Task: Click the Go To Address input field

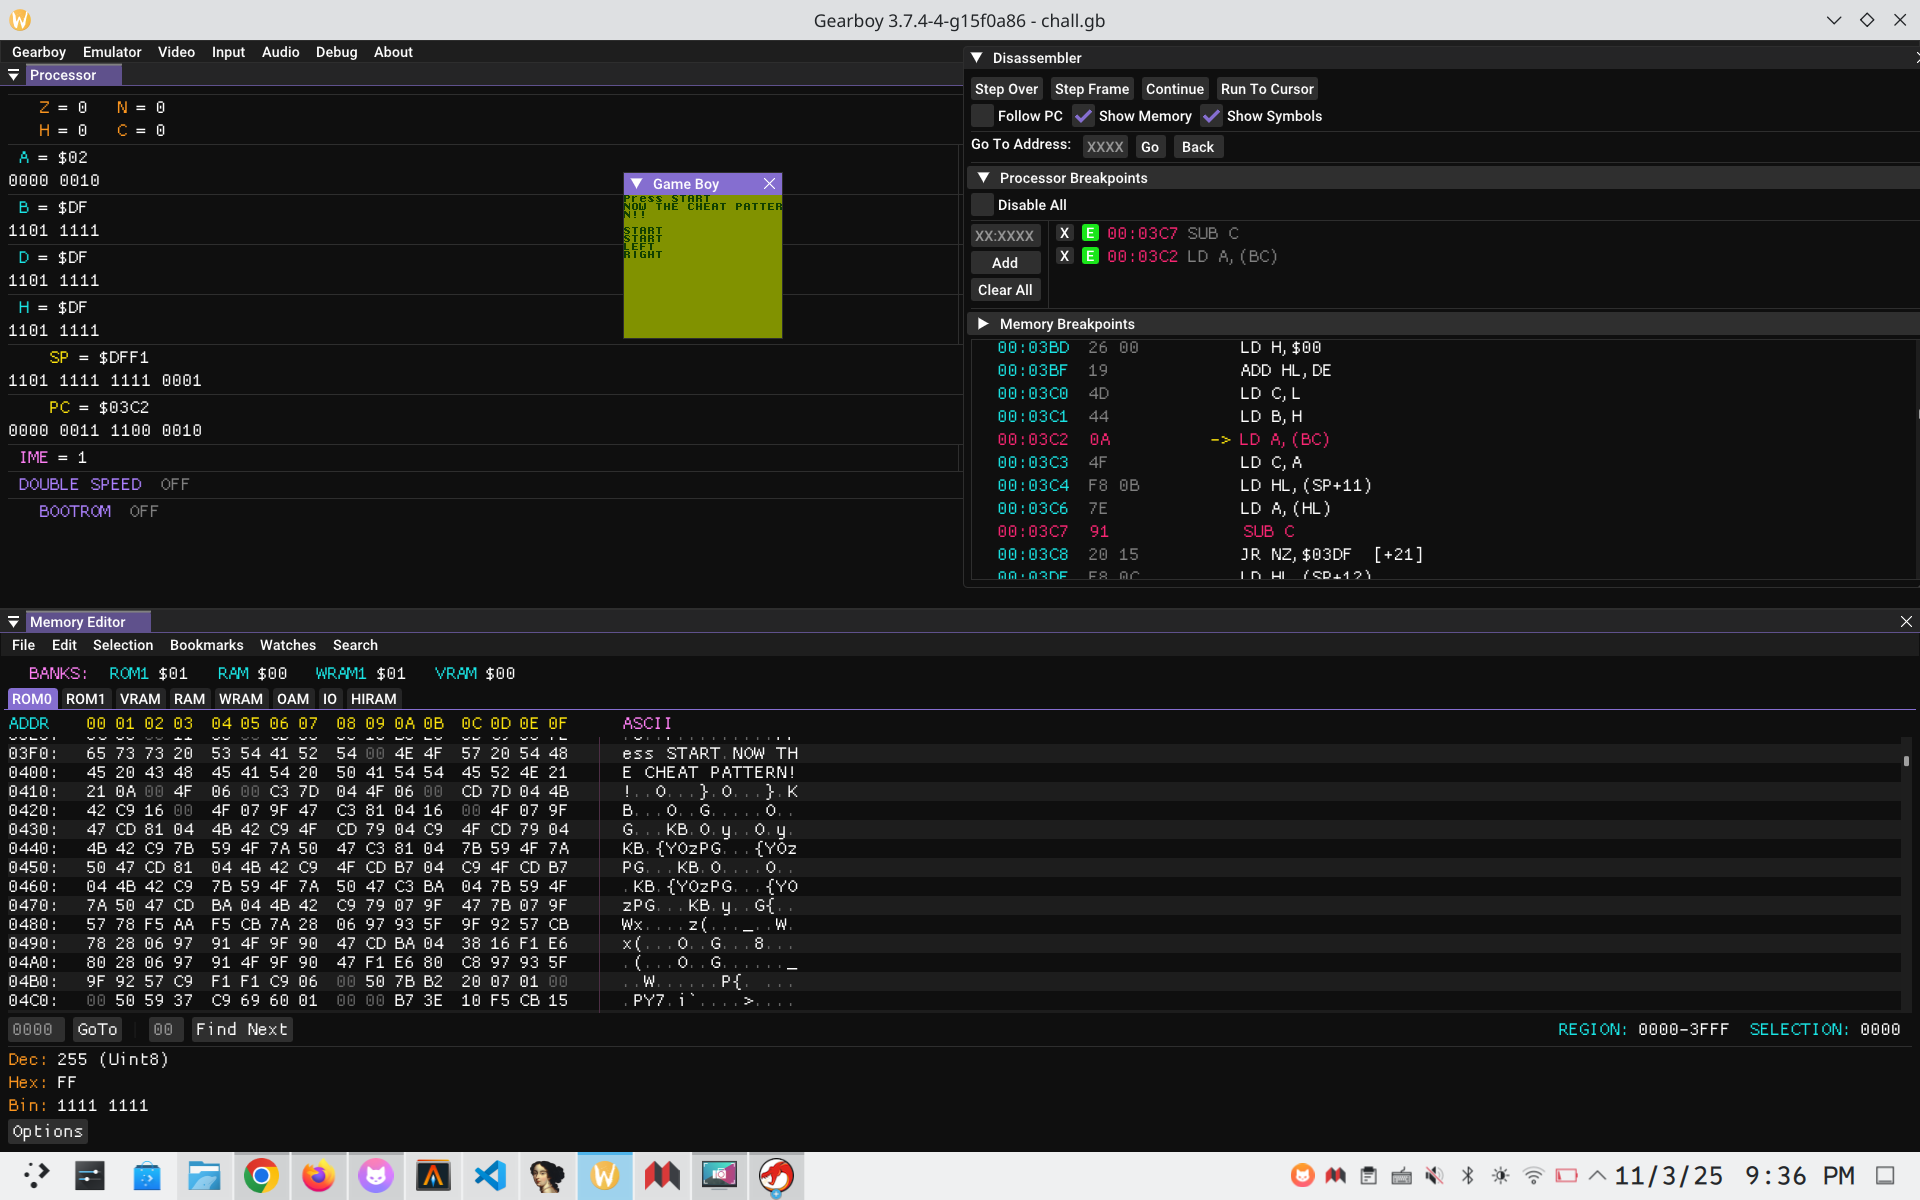Action: tap(1104, 147)
